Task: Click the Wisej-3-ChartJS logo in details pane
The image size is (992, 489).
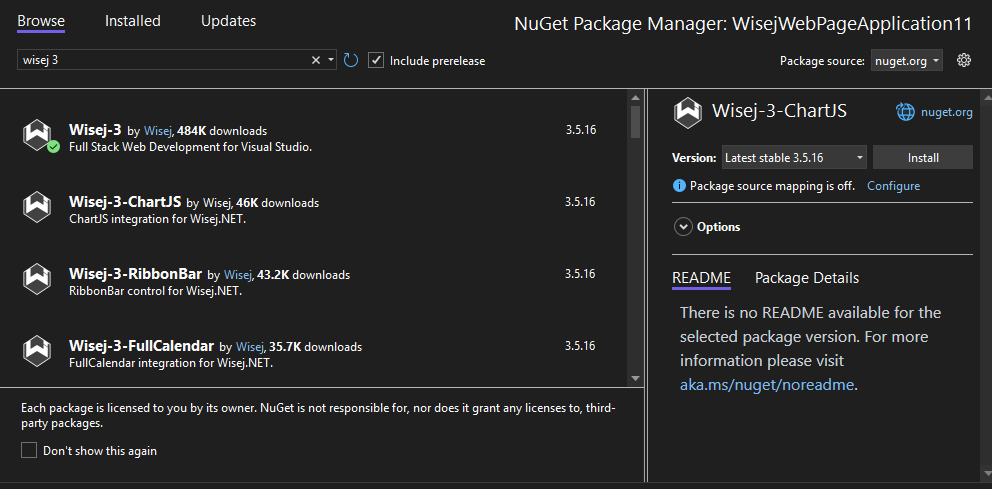Action: point(688,111)
